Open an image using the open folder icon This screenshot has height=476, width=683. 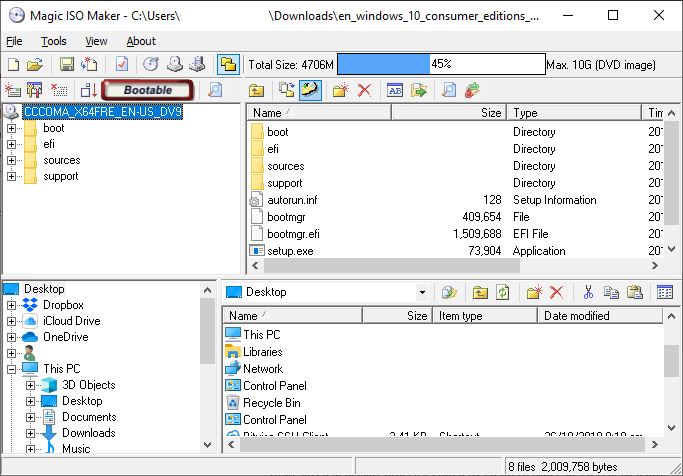pyautogui.click(x=35, y=65)
